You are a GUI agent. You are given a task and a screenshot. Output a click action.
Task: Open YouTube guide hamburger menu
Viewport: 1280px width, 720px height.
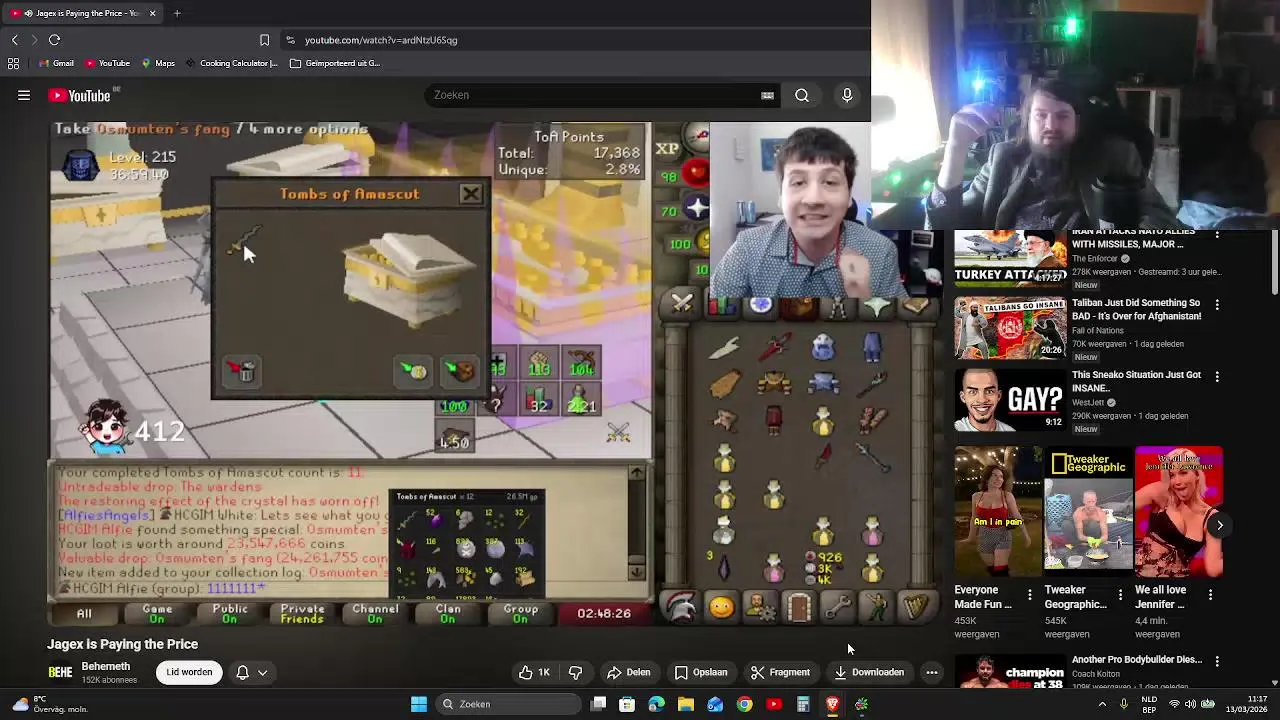coord(24,95)
